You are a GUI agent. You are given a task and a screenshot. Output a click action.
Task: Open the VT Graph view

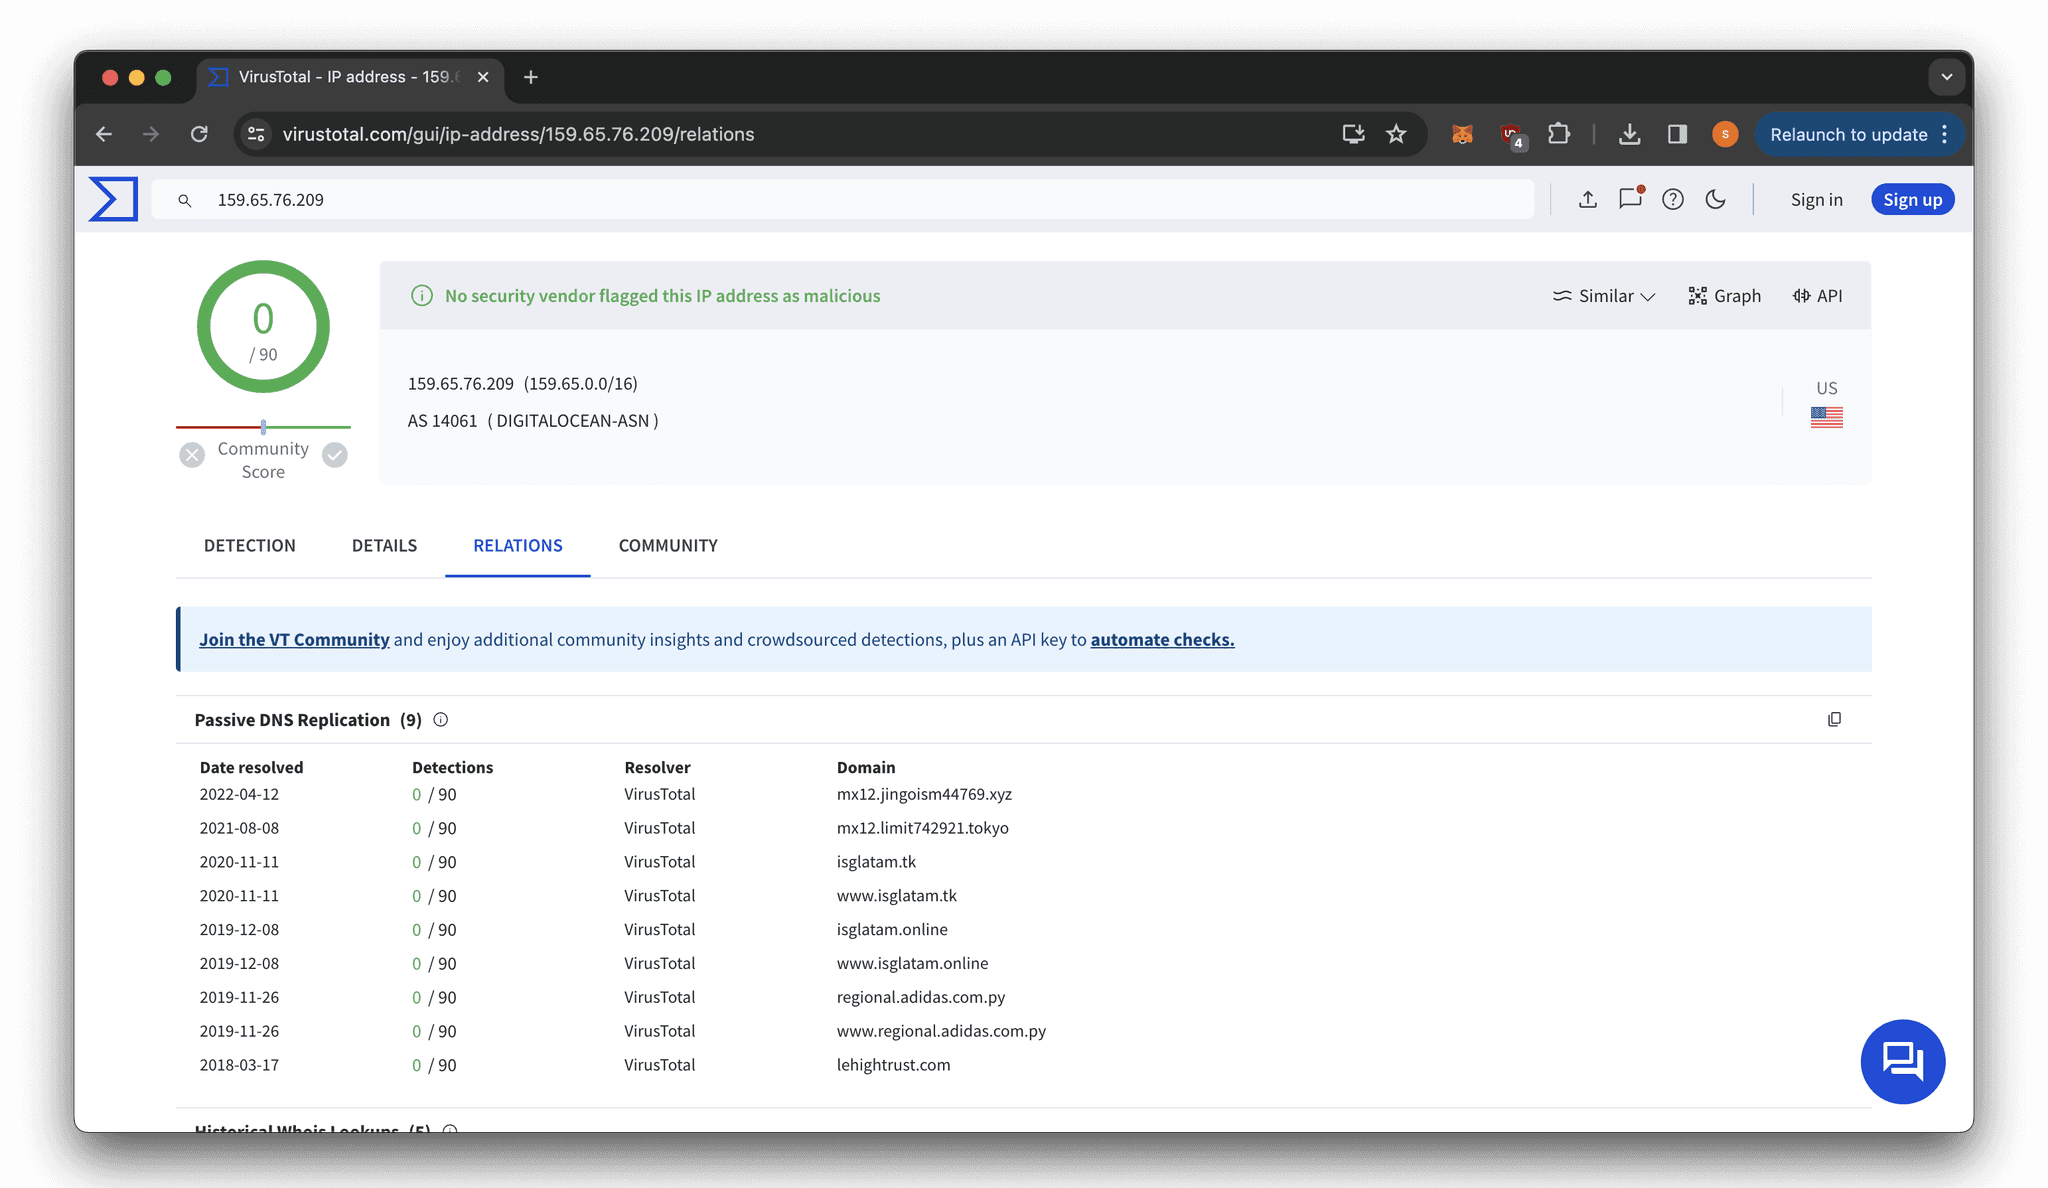[1724, 295]
